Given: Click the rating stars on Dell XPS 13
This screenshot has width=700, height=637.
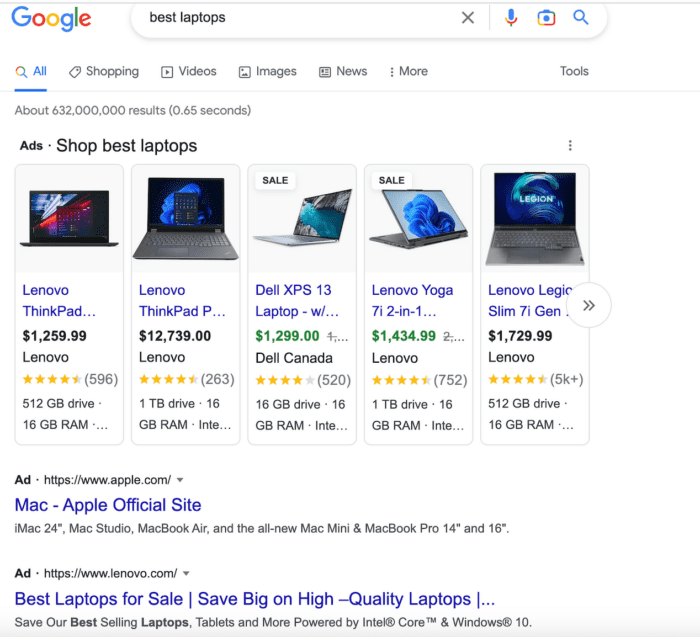Looking at the screenshot, I should click(x=284, y=380).
